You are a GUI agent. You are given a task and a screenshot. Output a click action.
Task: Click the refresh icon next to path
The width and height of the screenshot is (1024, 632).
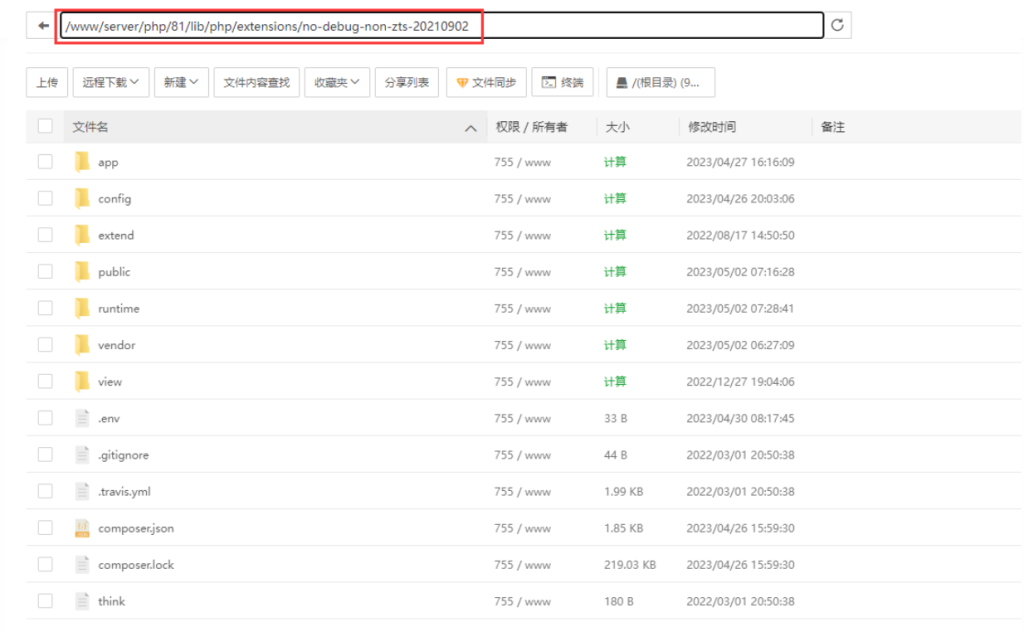(838, 26)
